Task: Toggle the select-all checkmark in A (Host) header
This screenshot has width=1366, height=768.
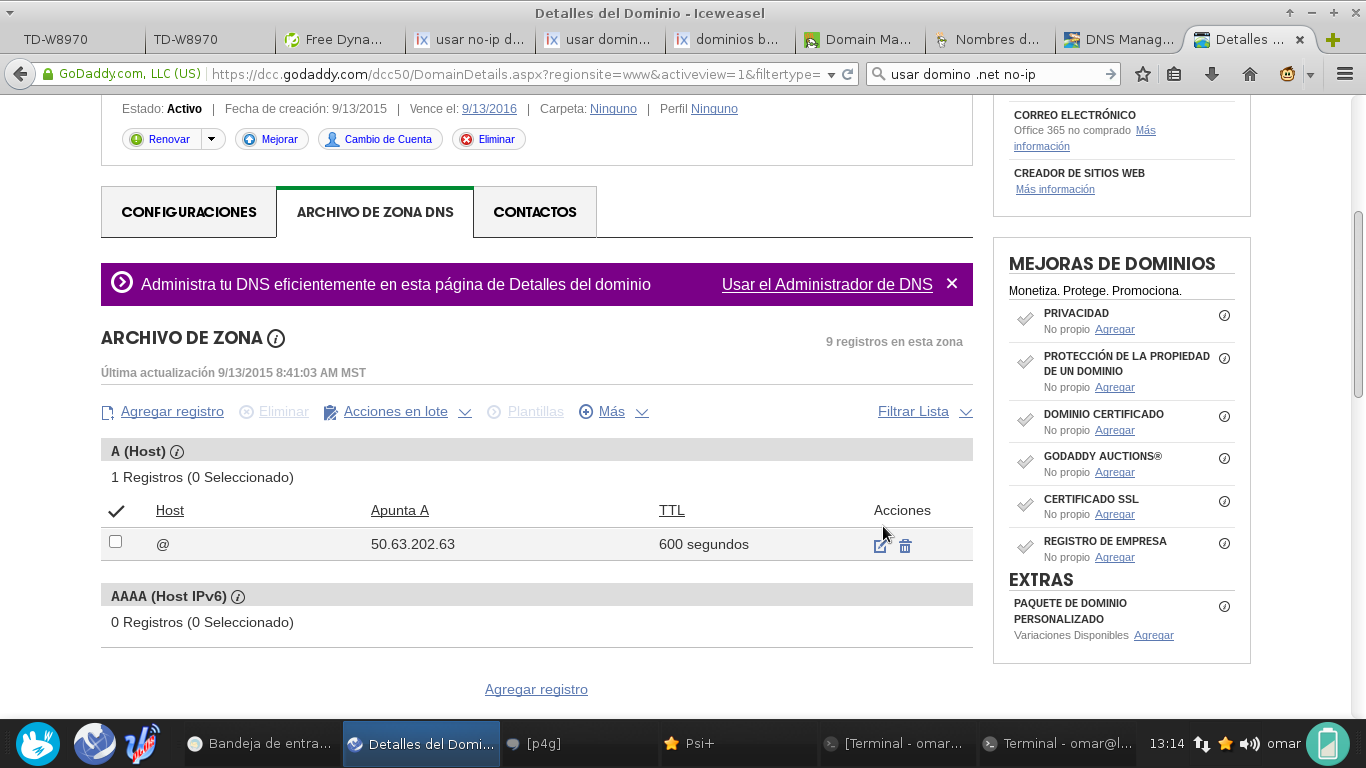Action: point(116,511)
